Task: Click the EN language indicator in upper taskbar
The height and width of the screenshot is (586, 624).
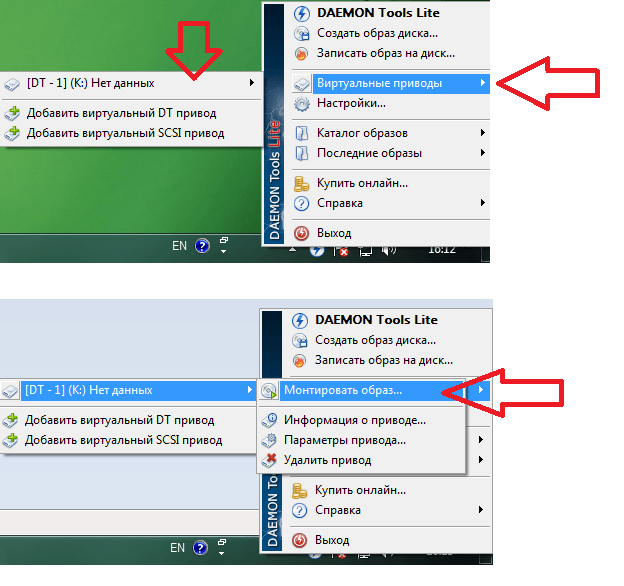Action: [x=179, y=246]
